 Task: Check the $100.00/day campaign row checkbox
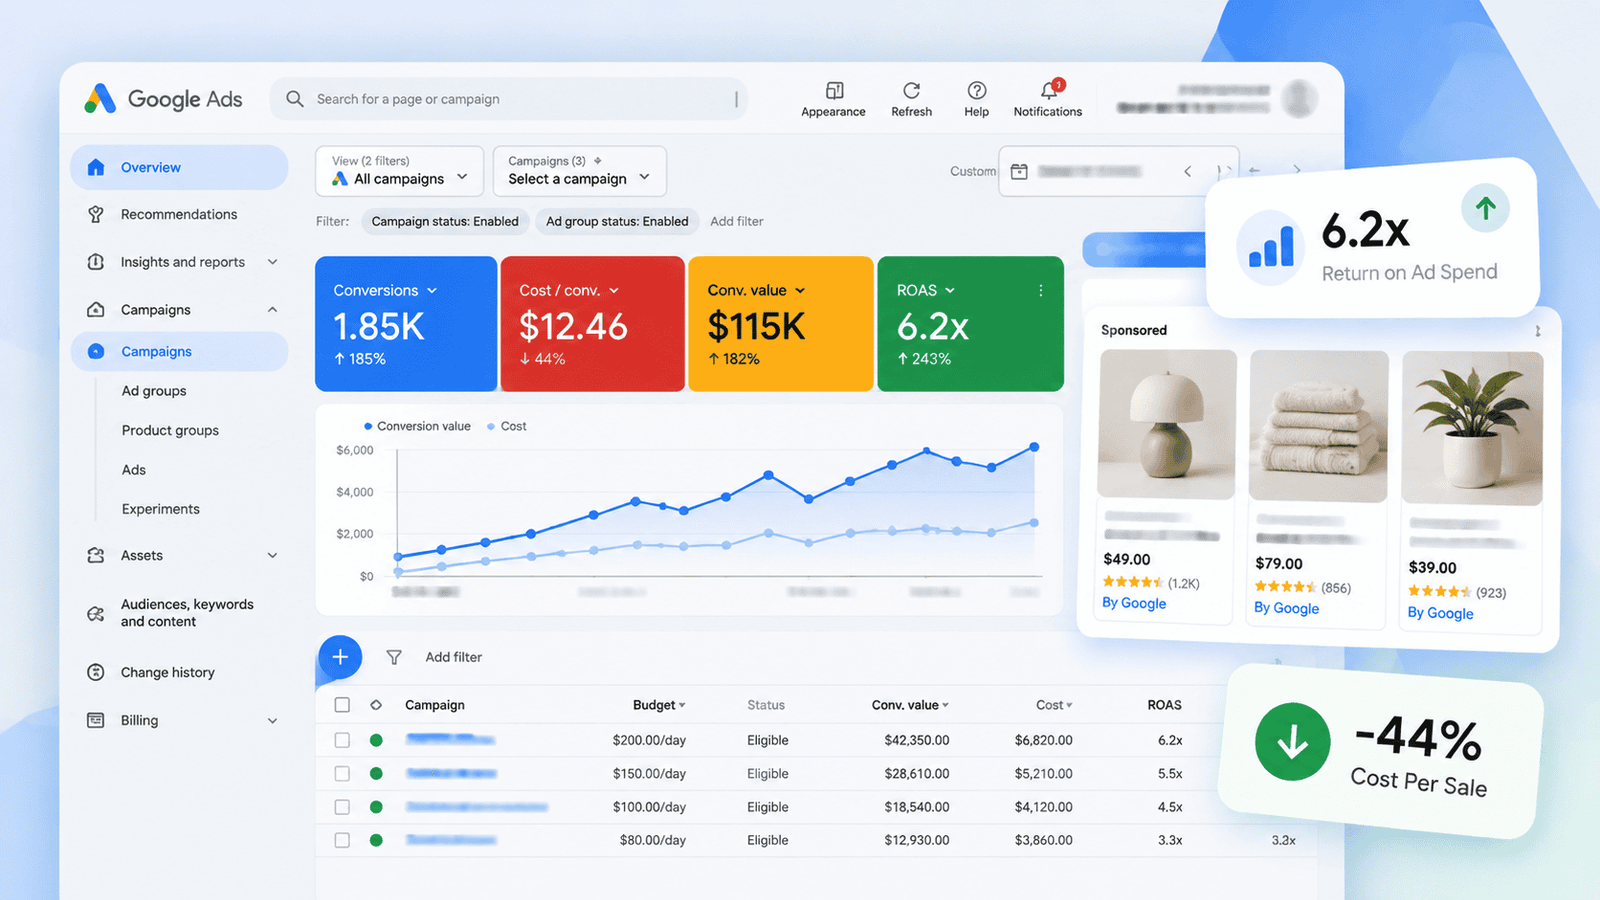342,807
